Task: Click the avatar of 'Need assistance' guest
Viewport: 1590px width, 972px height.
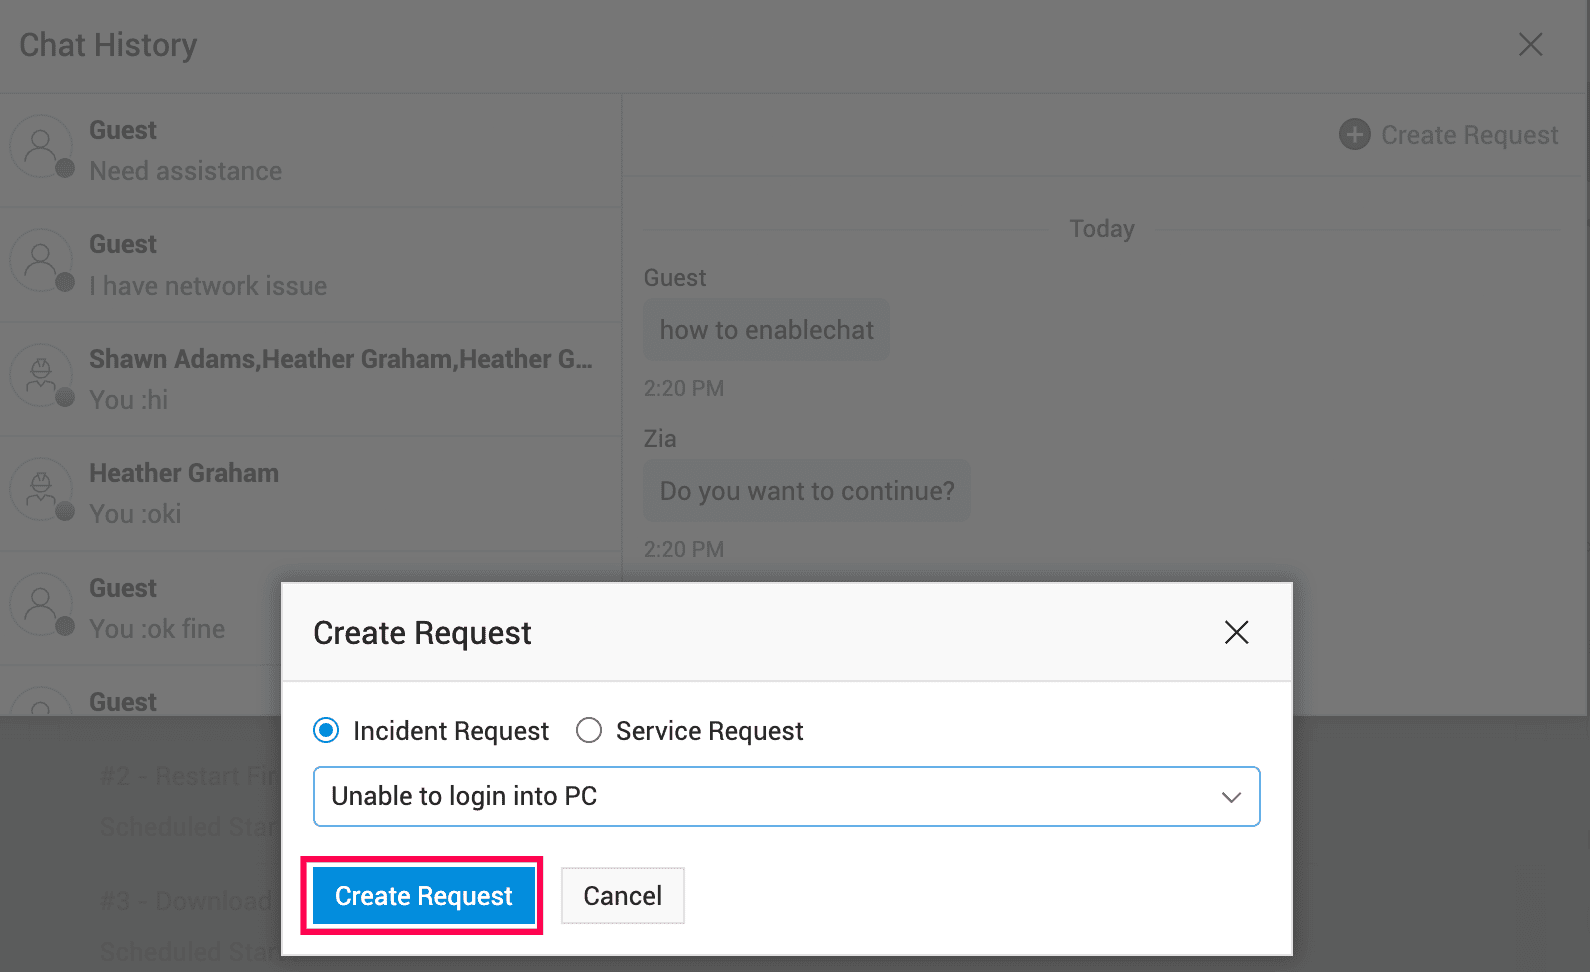Action: point(41,146)
